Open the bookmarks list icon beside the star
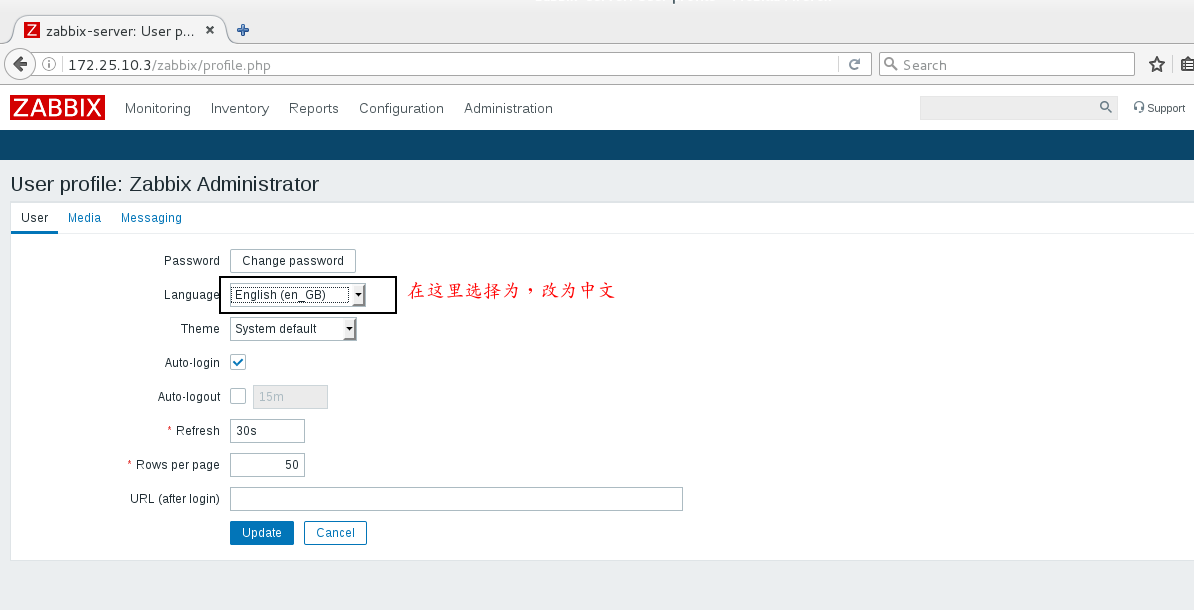 1187,65
